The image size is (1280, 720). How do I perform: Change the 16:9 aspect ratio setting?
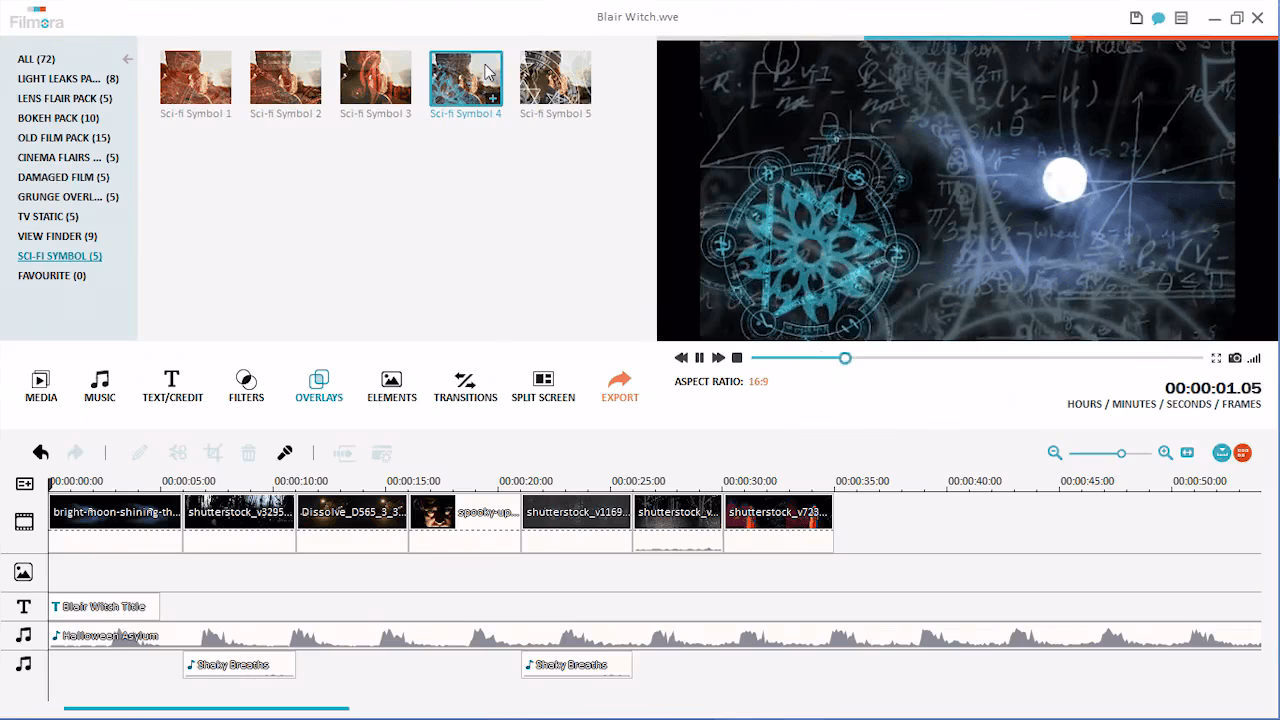(x=758, y=382)
